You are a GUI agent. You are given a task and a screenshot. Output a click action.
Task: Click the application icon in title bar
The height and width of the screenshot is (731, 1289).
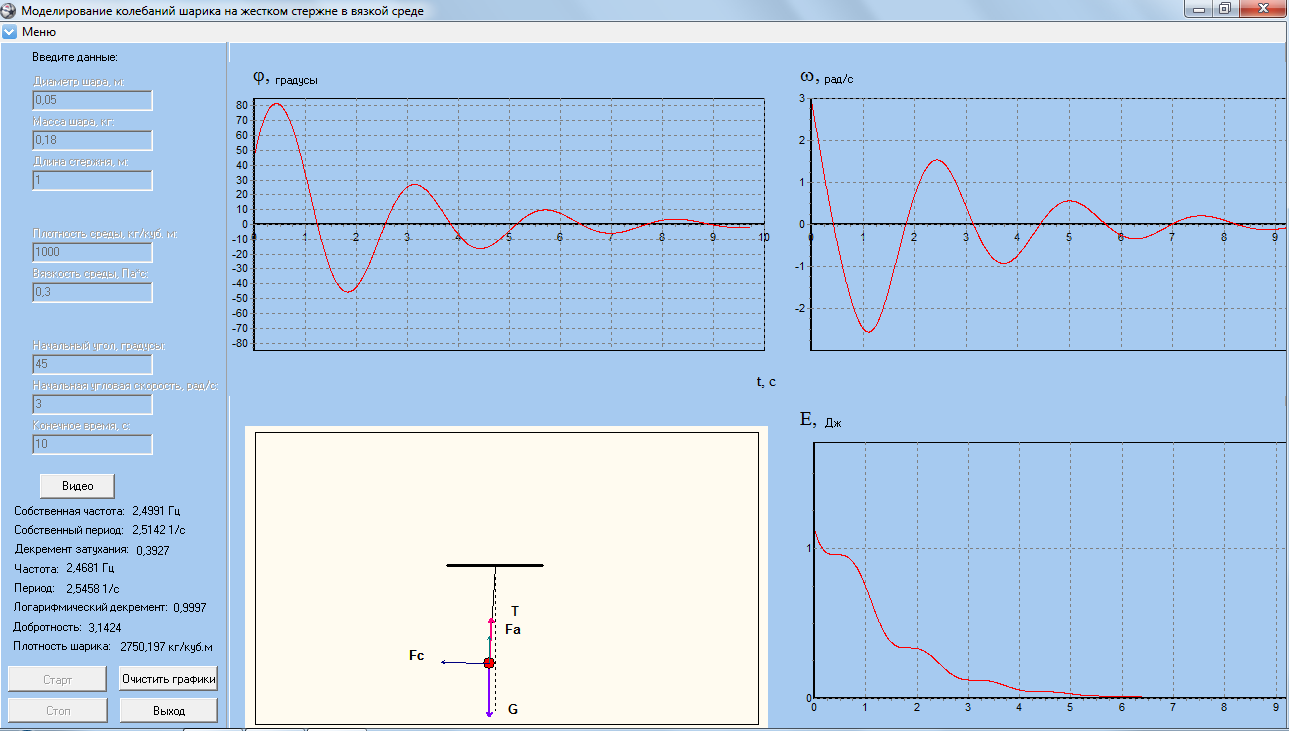tap(9, 11)
